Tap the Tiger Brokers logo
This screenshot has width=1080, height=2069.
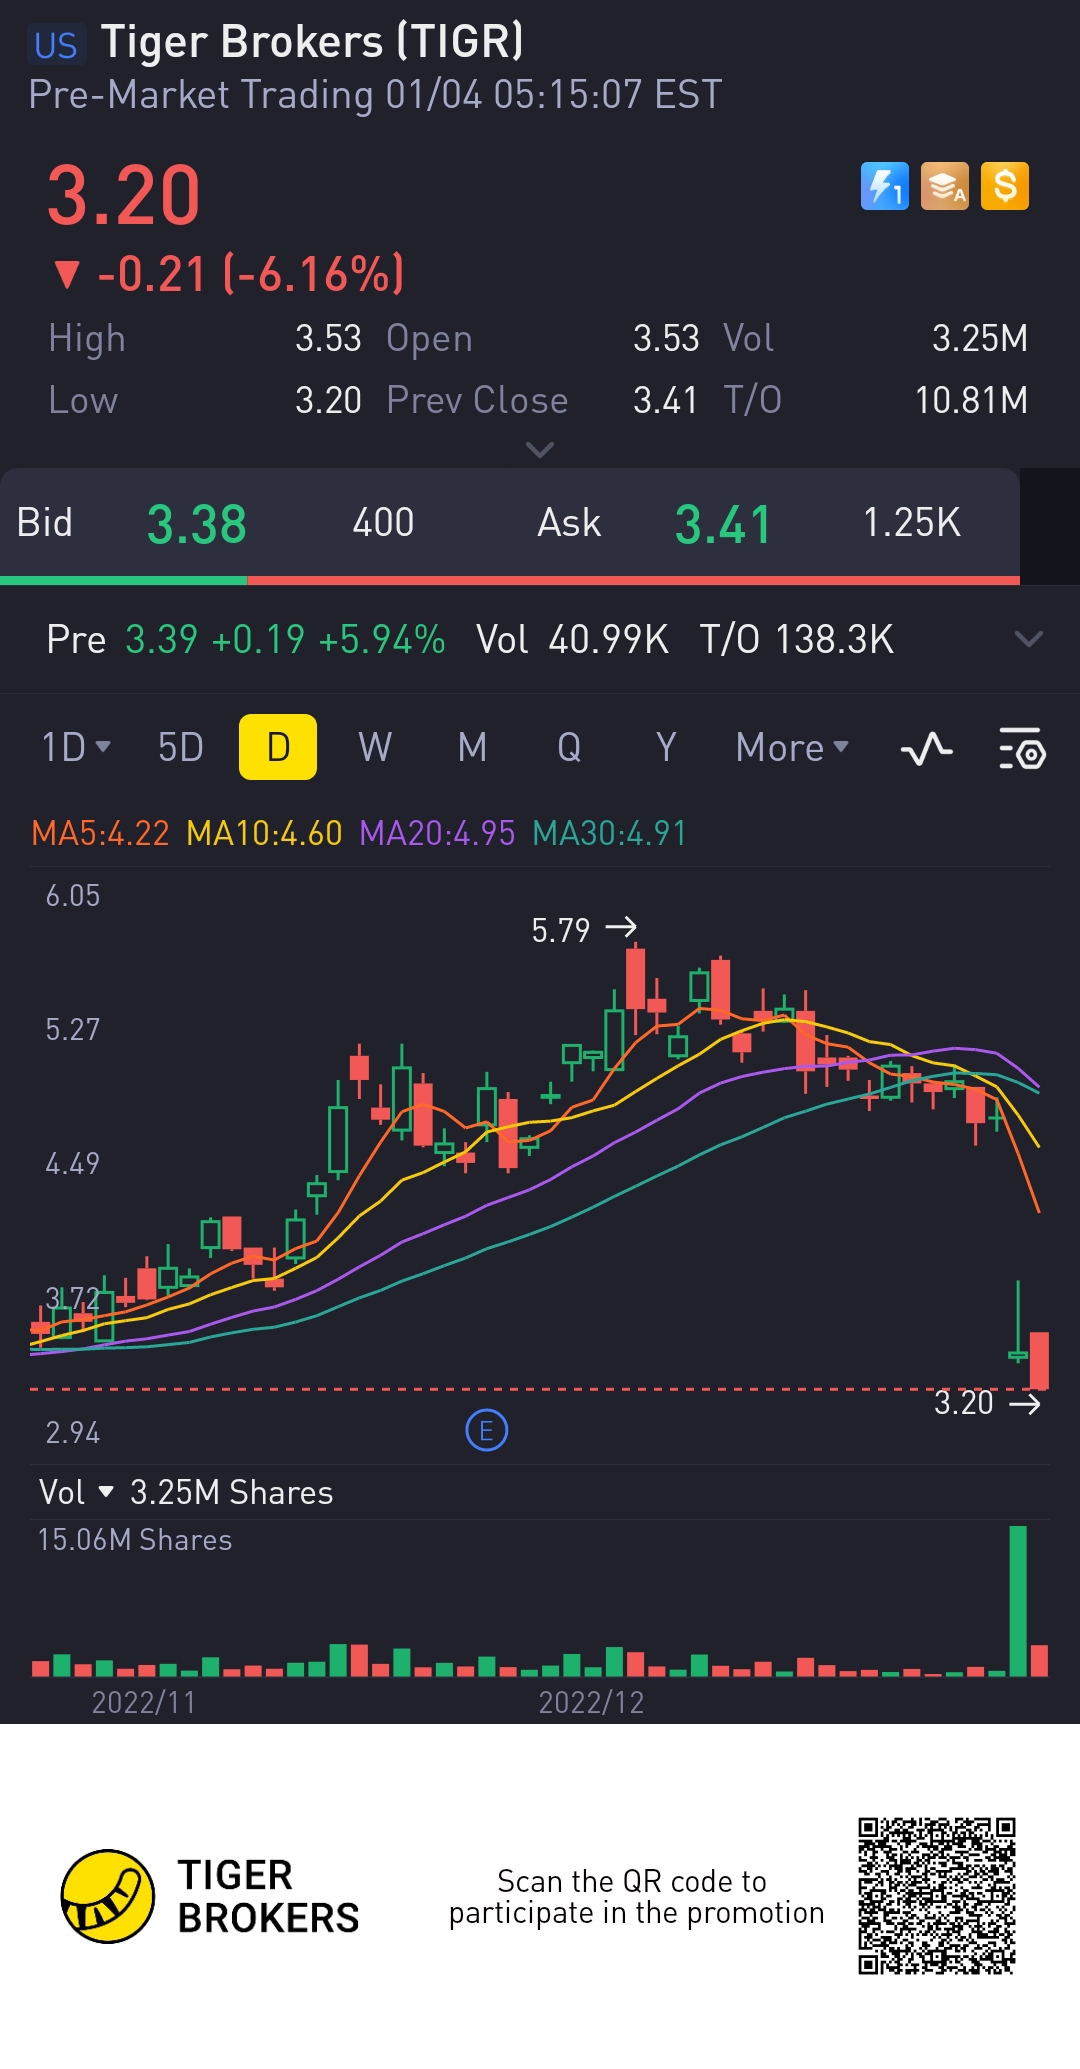108,1896
